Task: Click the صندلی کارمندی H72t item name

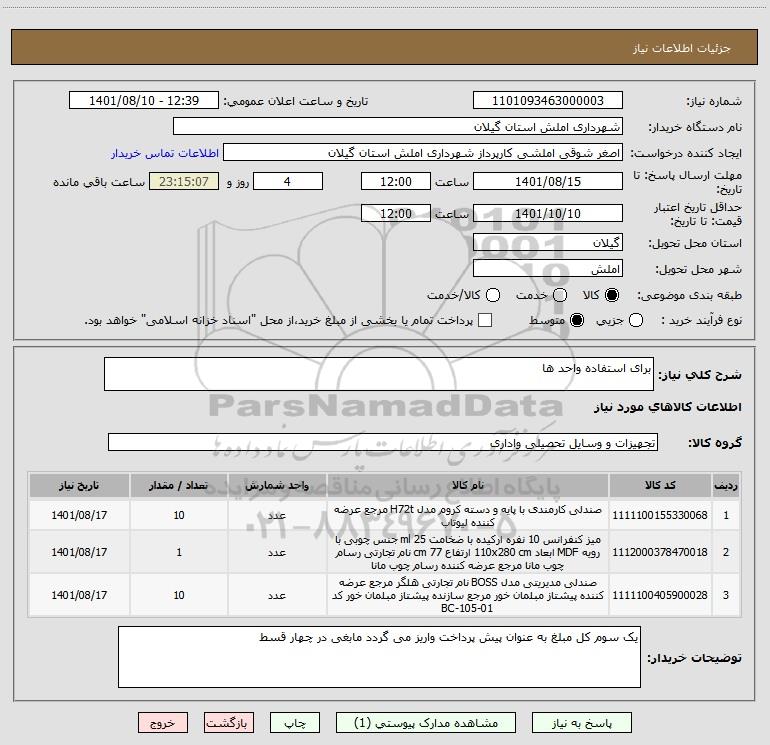Action: [468, 516]
